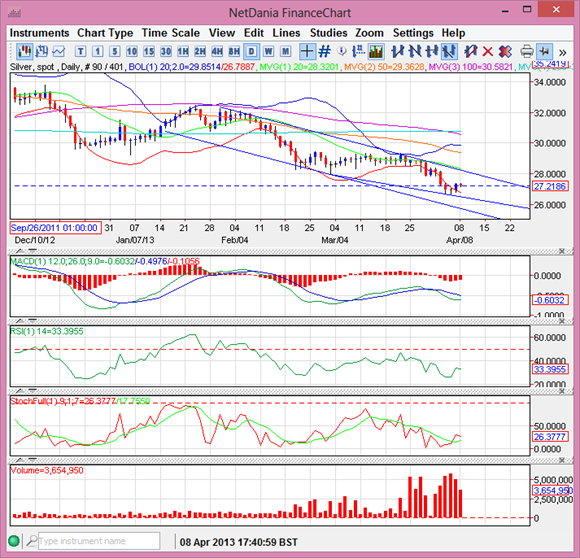The image size is (580, 558).
Task: Toggle the volume bars icon
Action: [x=376, y=51]
